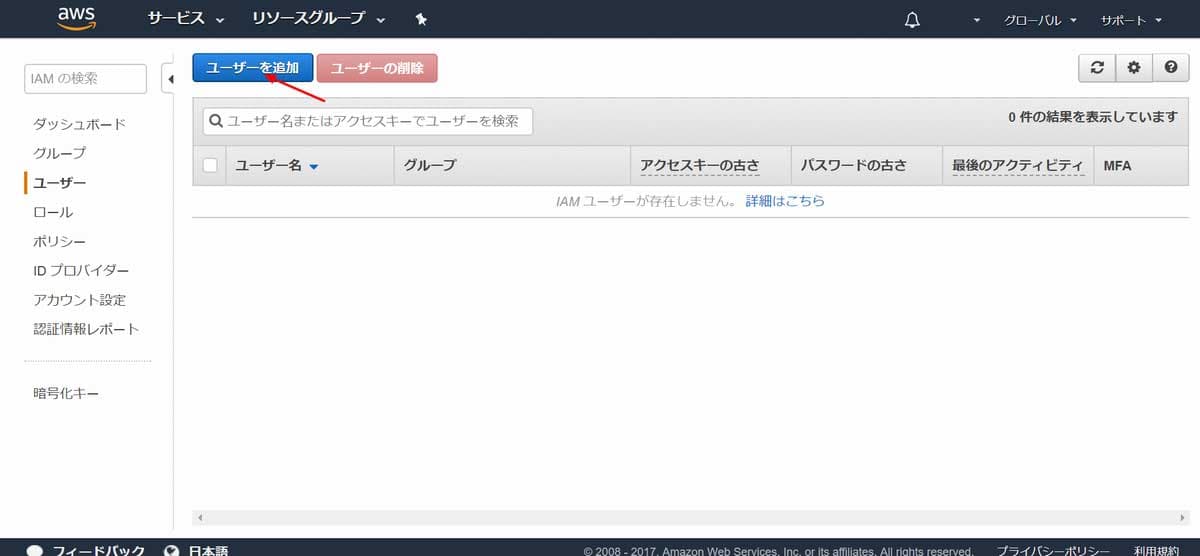
Task: Open the table settings gear icon
Action: 1133,67
